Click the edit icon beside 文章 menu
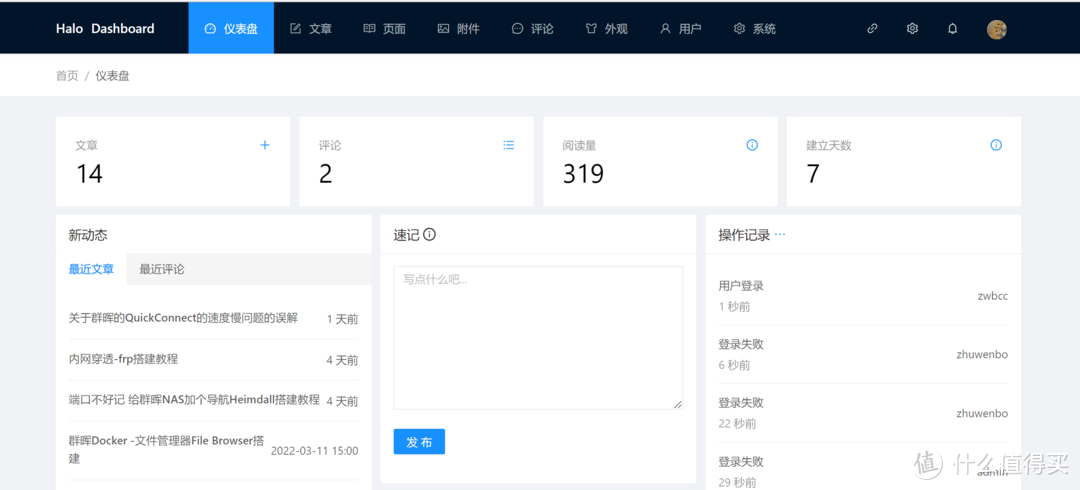This screenshot has width=1080, height=490. tap(295, 28)
